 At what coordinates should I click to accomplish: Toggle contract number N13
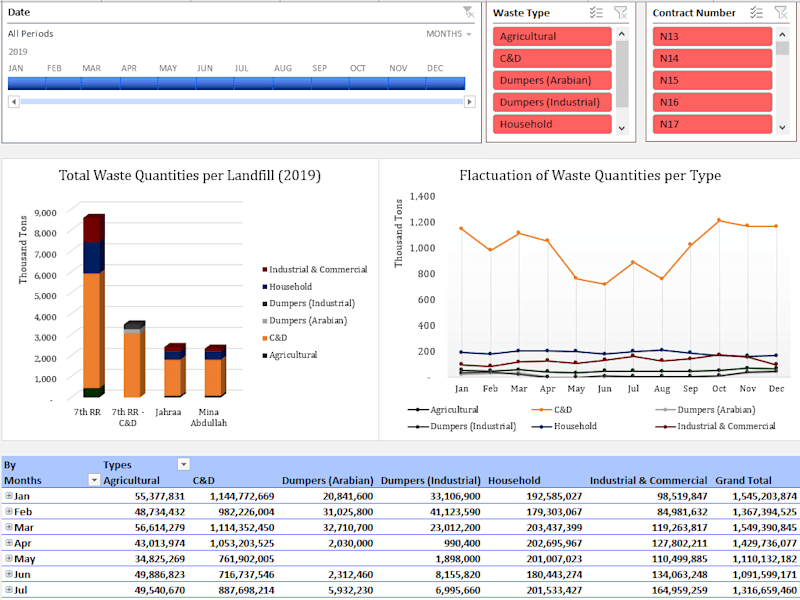coord(712,36)
